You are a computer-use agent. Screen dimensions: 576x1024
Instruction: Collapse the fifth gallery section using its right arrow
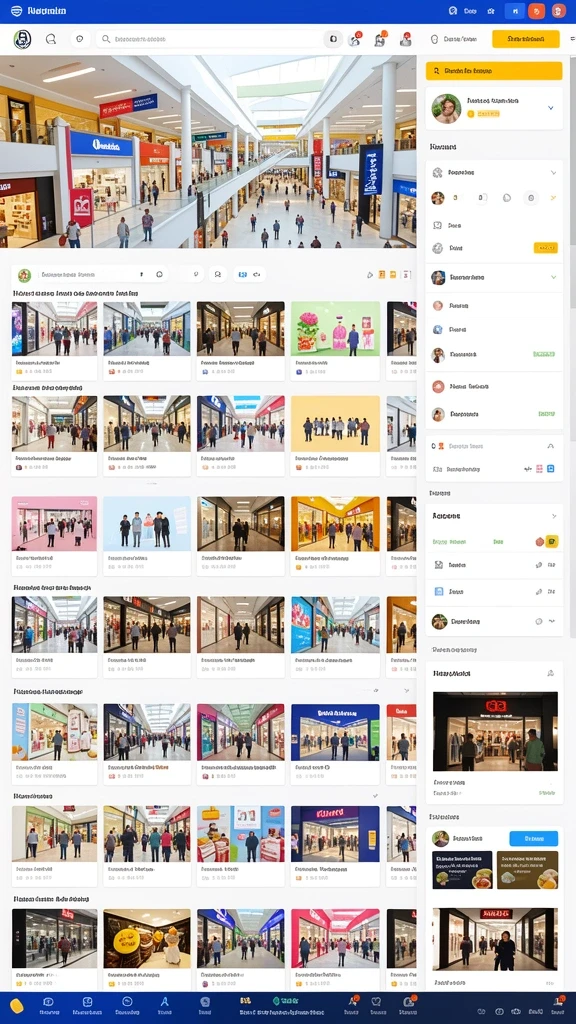[406, 690]
